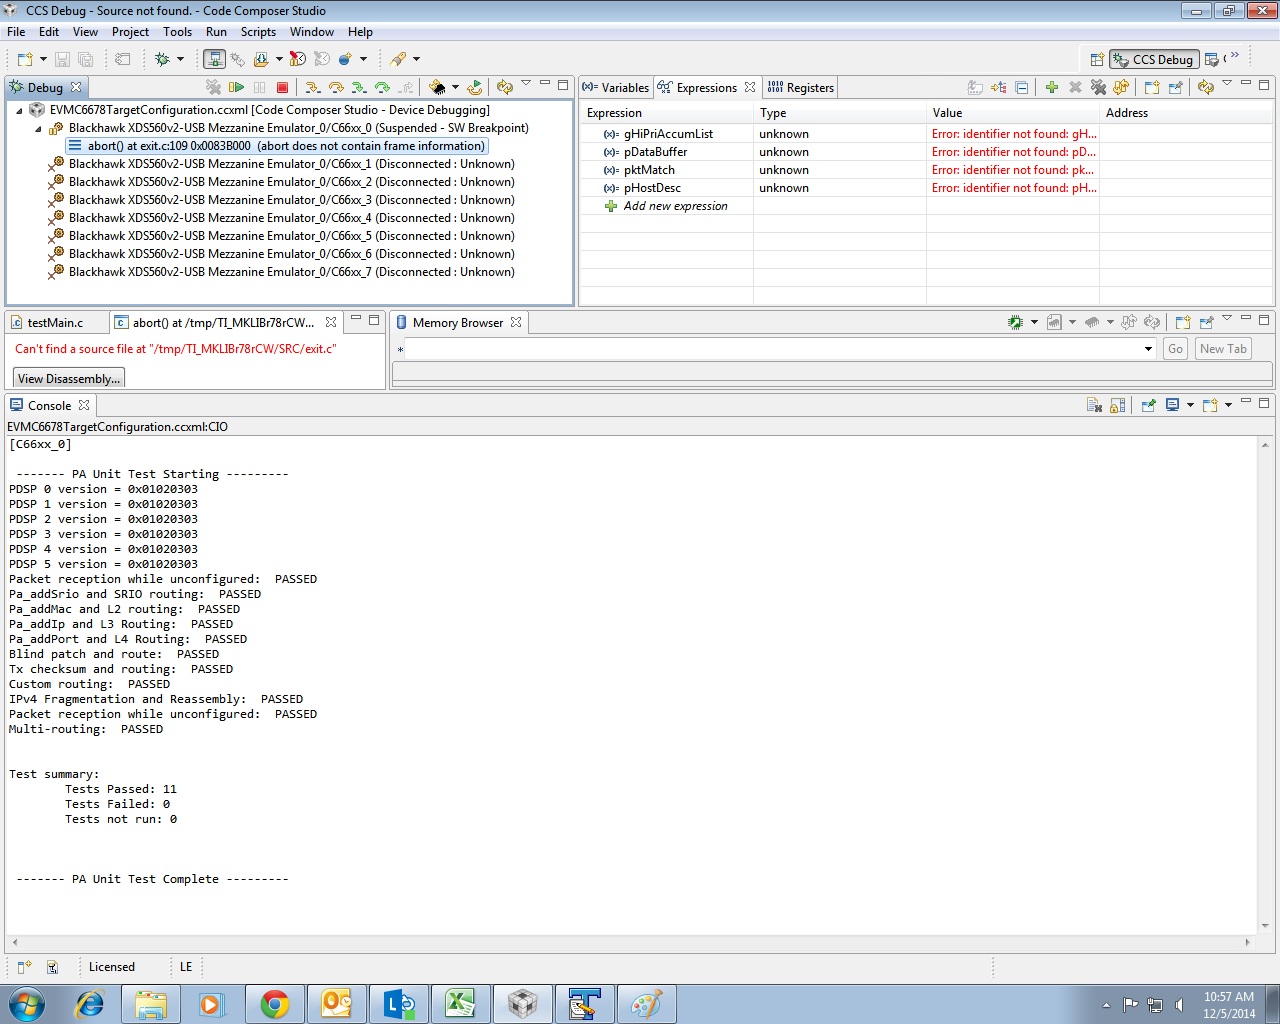Screen dimensions: 1280x1024
Task: Expand the New icon dropdown arrow
Action: tap(42, 59)
